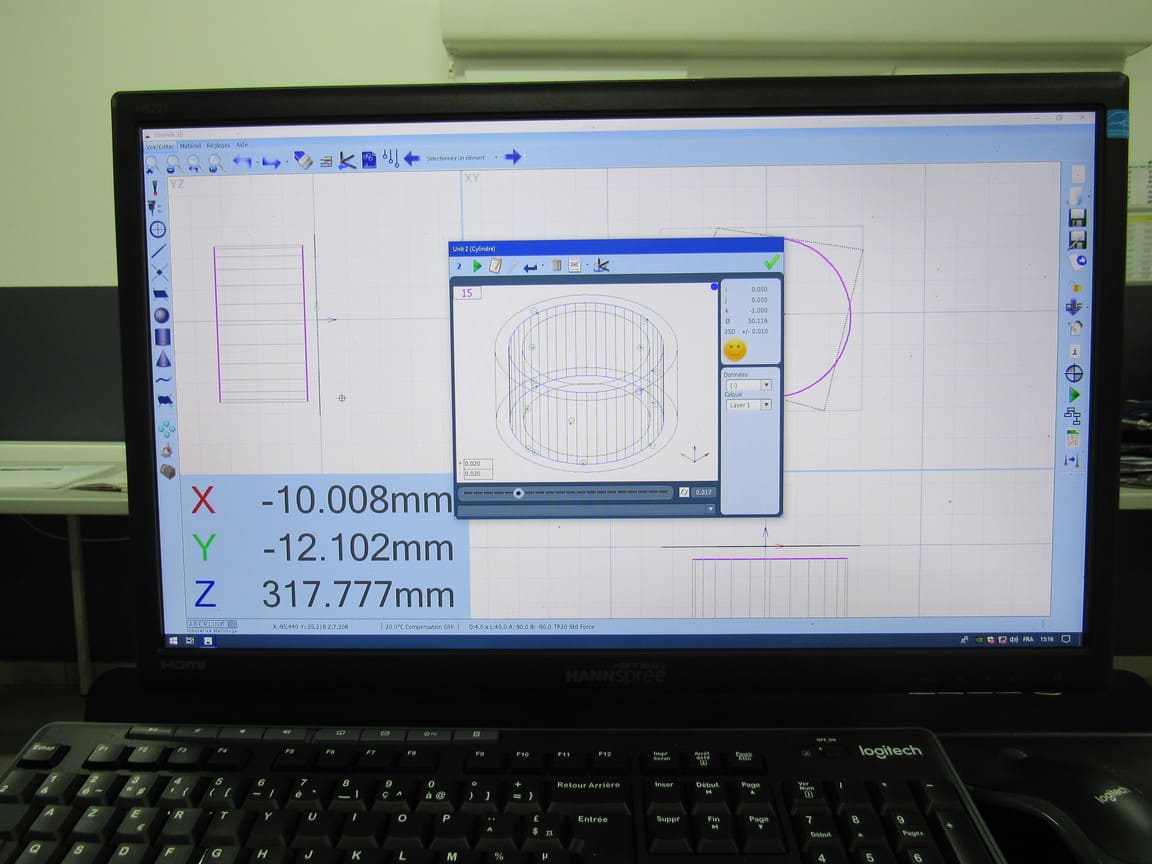Click the Line measurement tool
This screenshot has width=1152, height=864.
(159, 251)
